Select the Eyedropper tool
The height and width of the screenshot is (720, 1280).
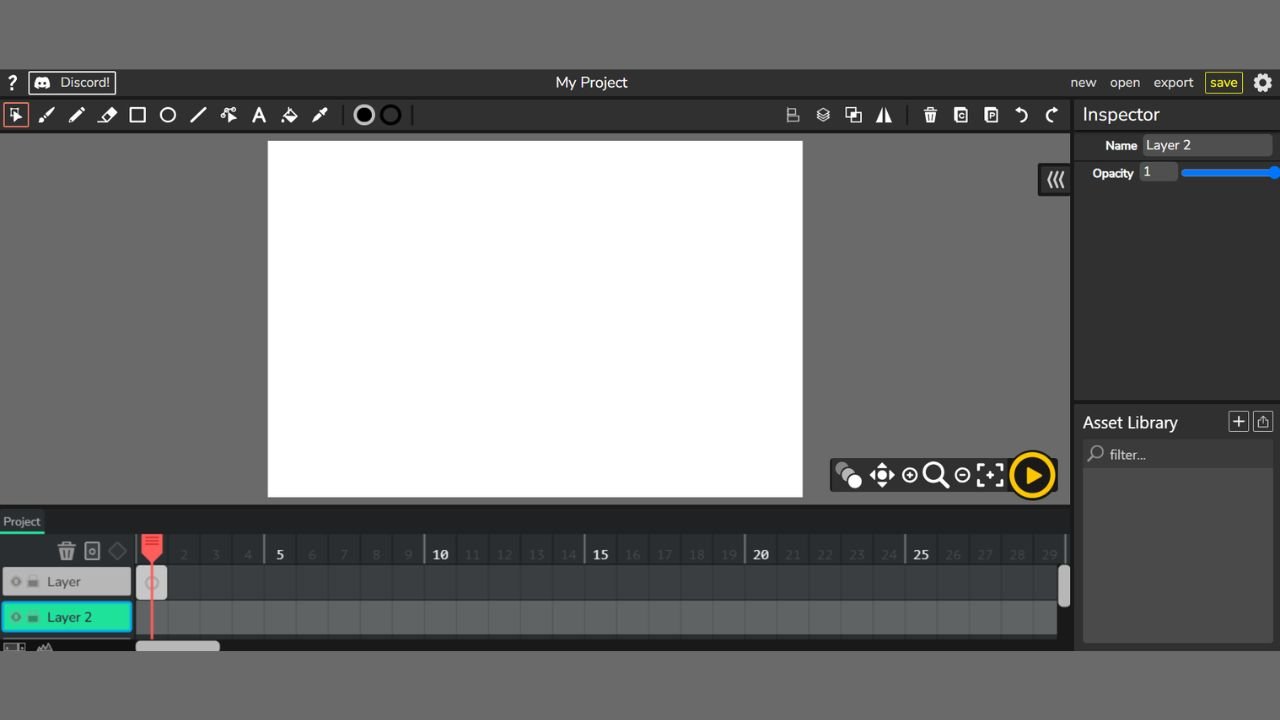320,115
